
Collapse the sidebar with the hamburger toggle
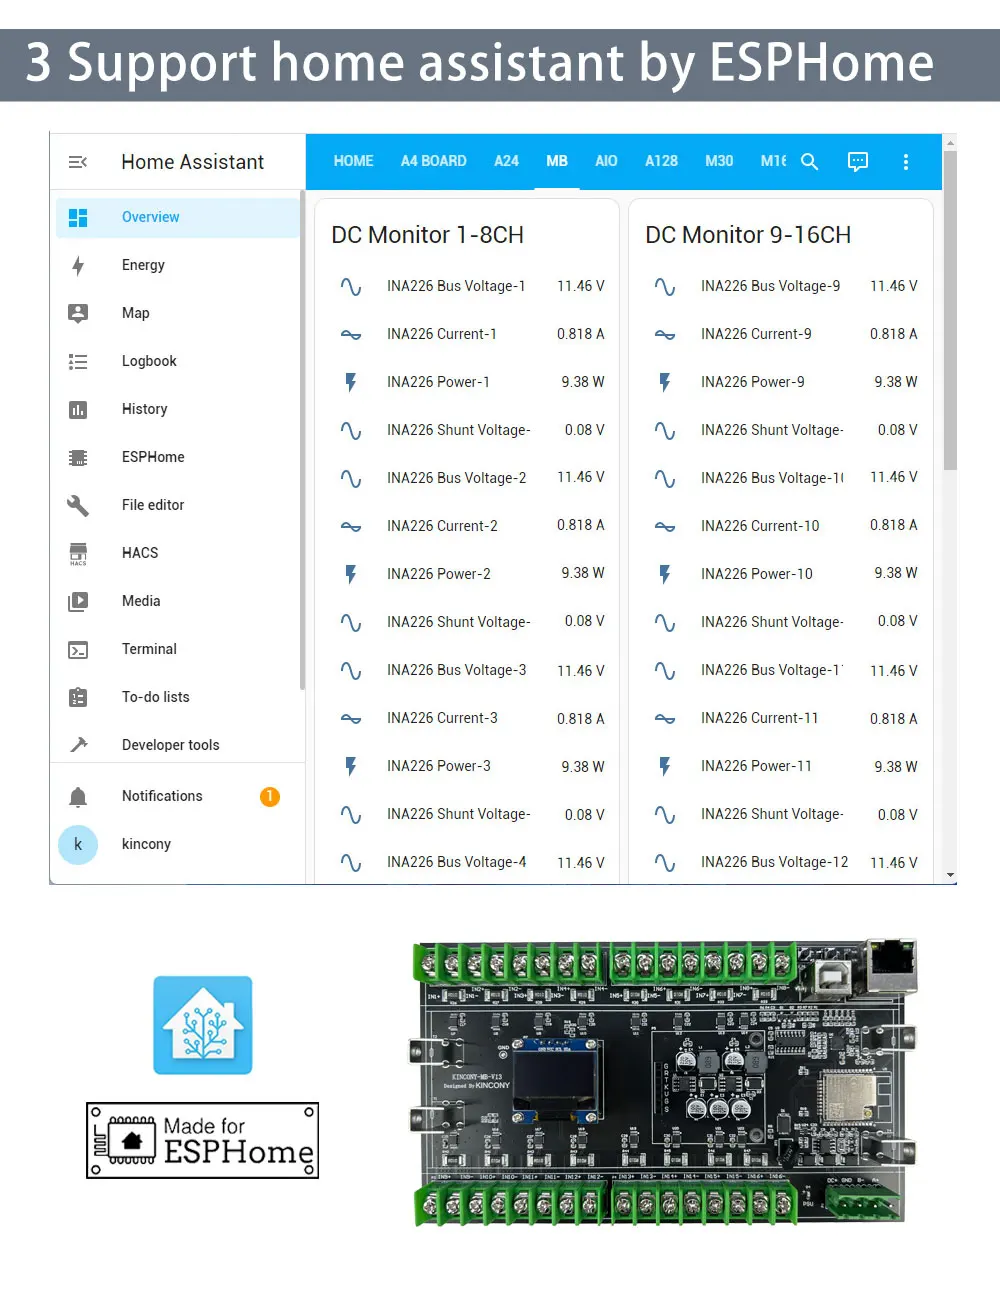click(x=78, y=162)
